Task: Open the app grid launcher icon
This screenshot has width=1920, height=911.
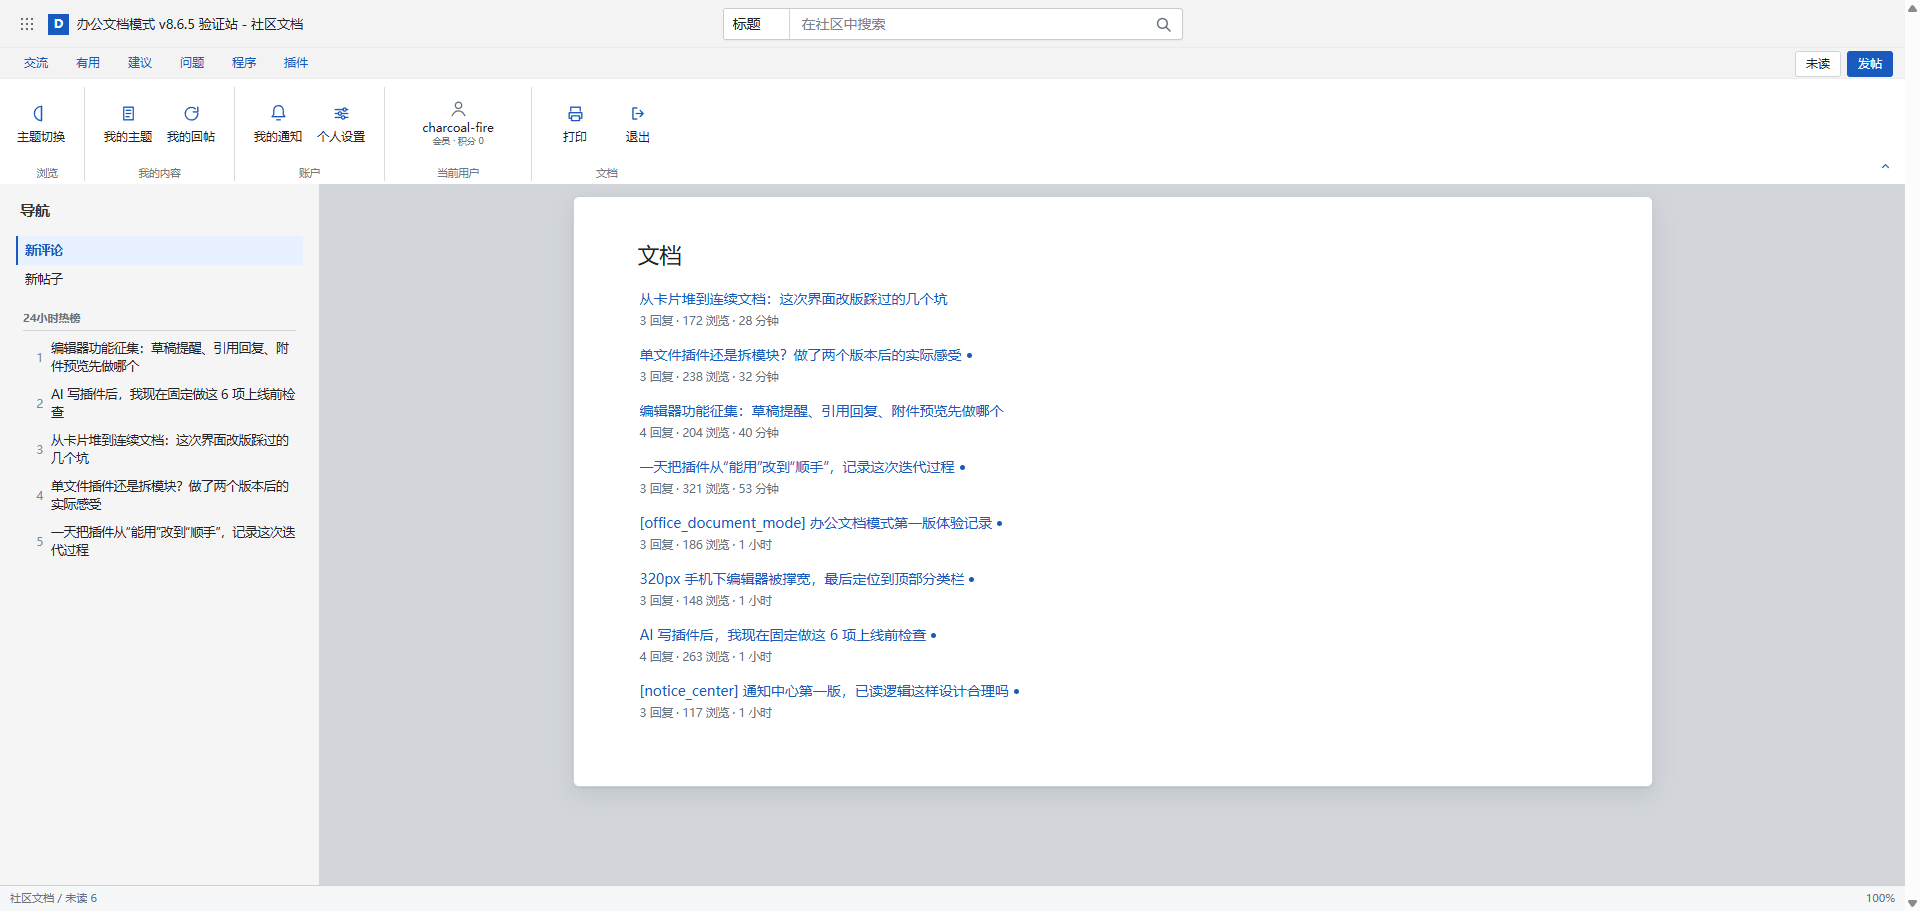Action: point(27,24)
